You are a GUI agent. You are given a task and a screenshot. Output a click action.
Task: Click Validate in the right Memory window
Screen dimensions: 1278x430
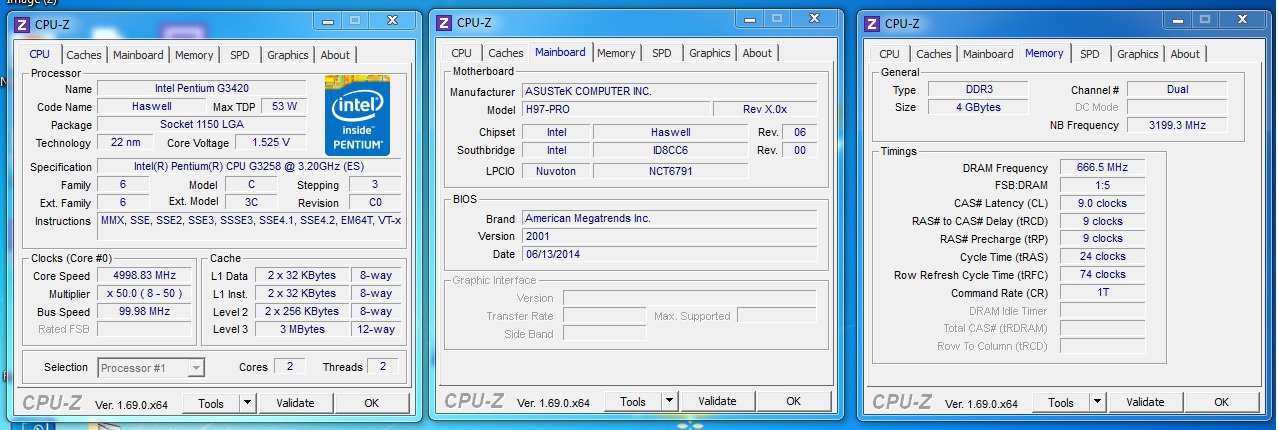(1145, 402)
